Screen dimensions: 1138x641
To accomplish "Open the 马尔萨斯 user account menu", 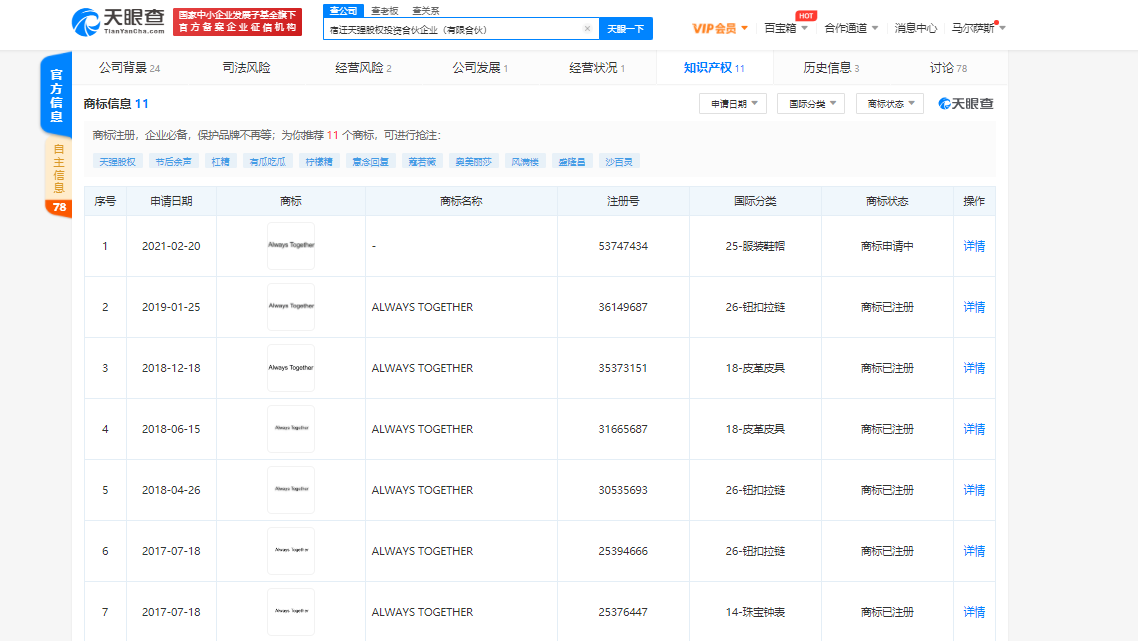I will tap(977, 28).
